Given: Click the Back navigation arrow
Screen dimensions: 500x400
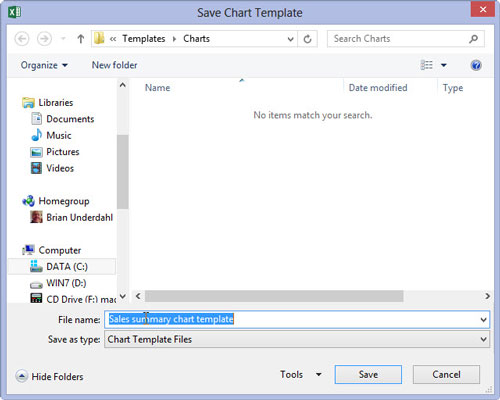Looking at the screenshot, I should [22, 39].
